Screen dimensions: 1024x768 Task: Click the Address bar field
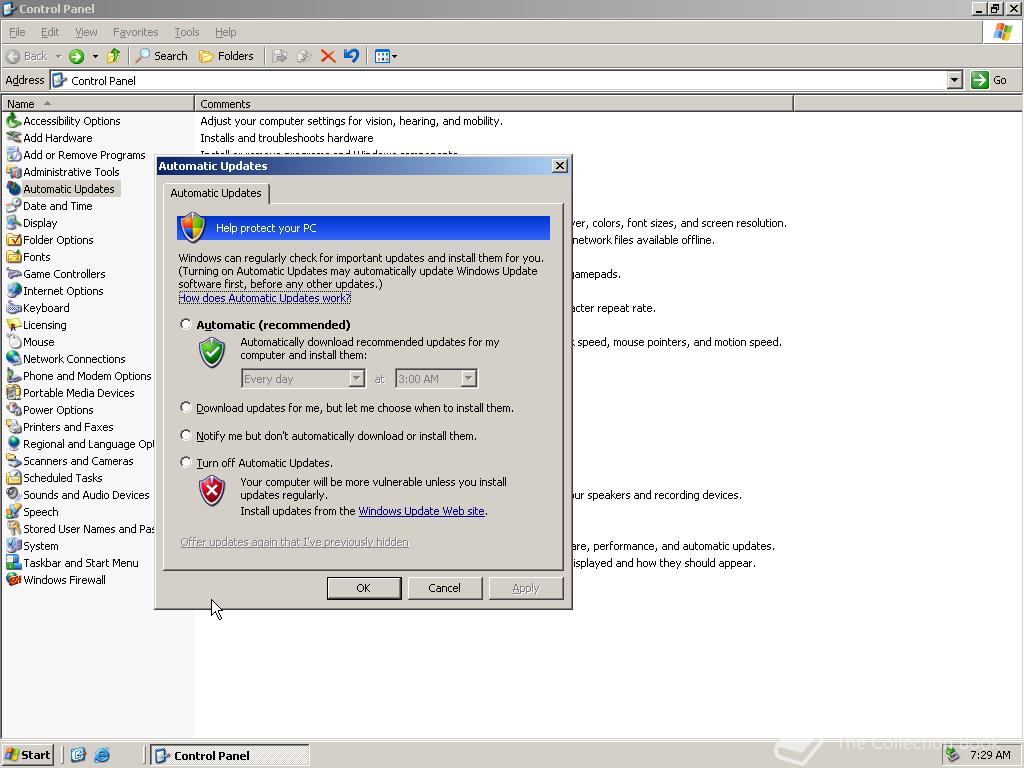click(499, 80)
